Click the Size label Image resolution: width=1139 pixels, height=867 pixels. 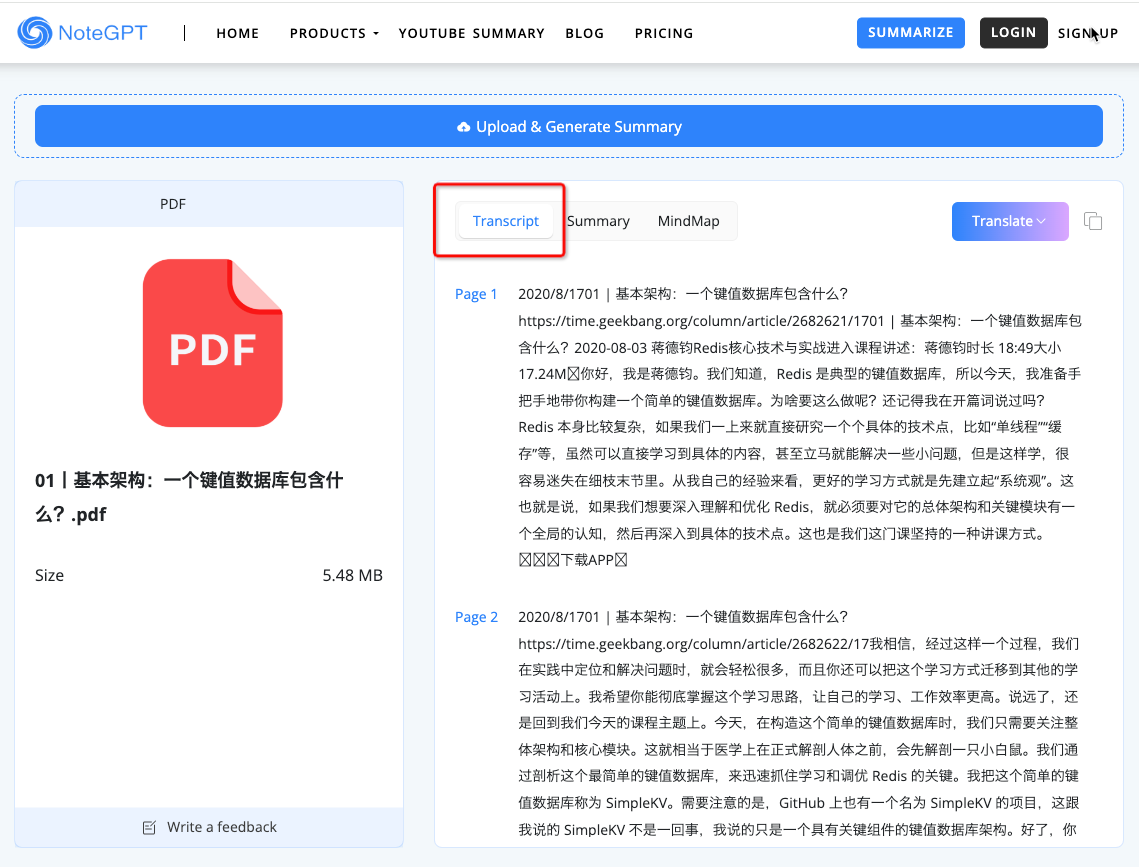[x=49, y=575]
